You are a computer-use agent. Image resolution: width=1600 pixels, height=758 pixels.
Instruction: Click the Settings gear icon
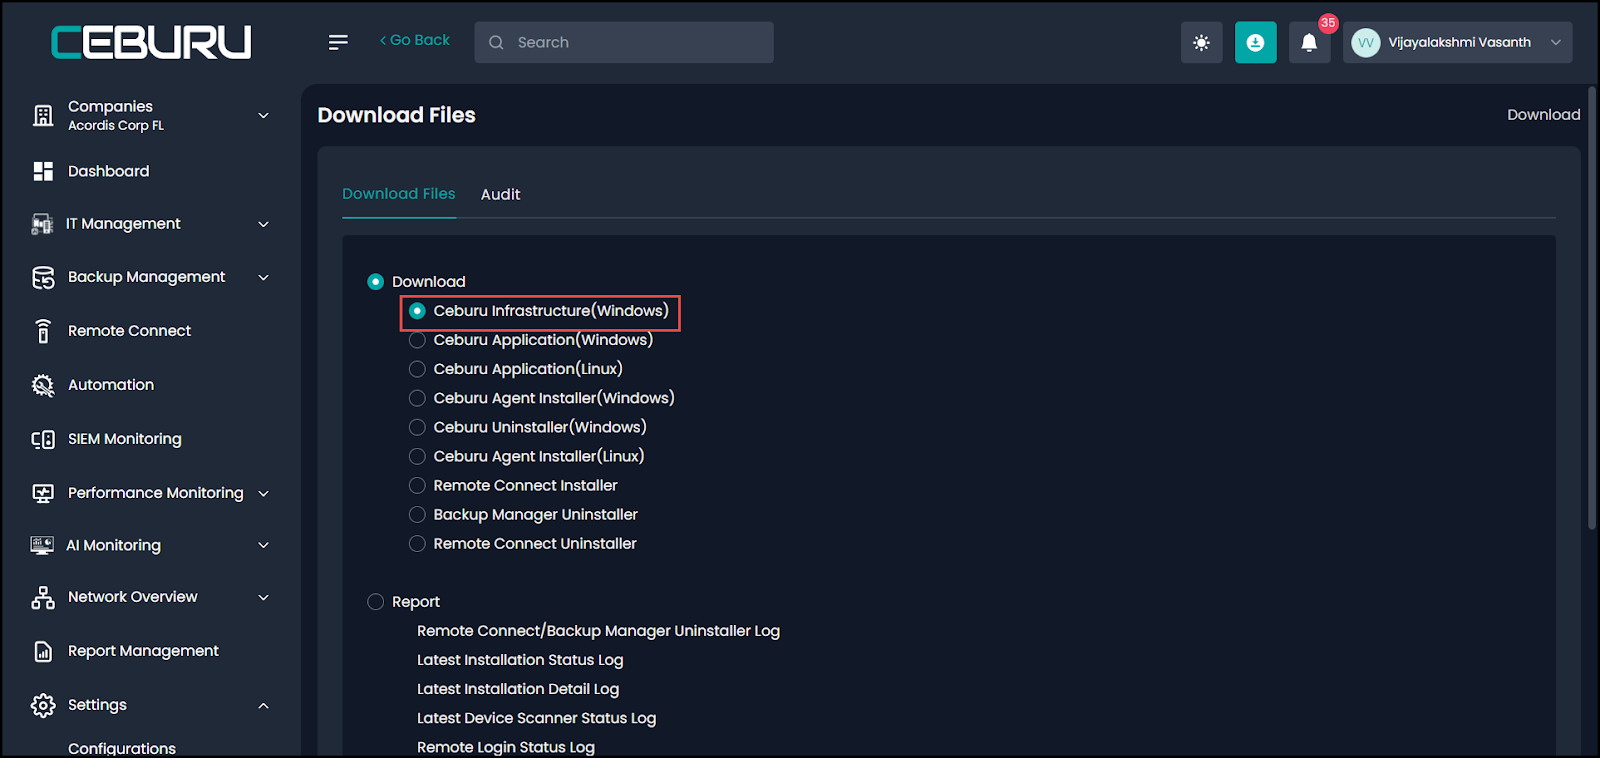tap(43, 705)
